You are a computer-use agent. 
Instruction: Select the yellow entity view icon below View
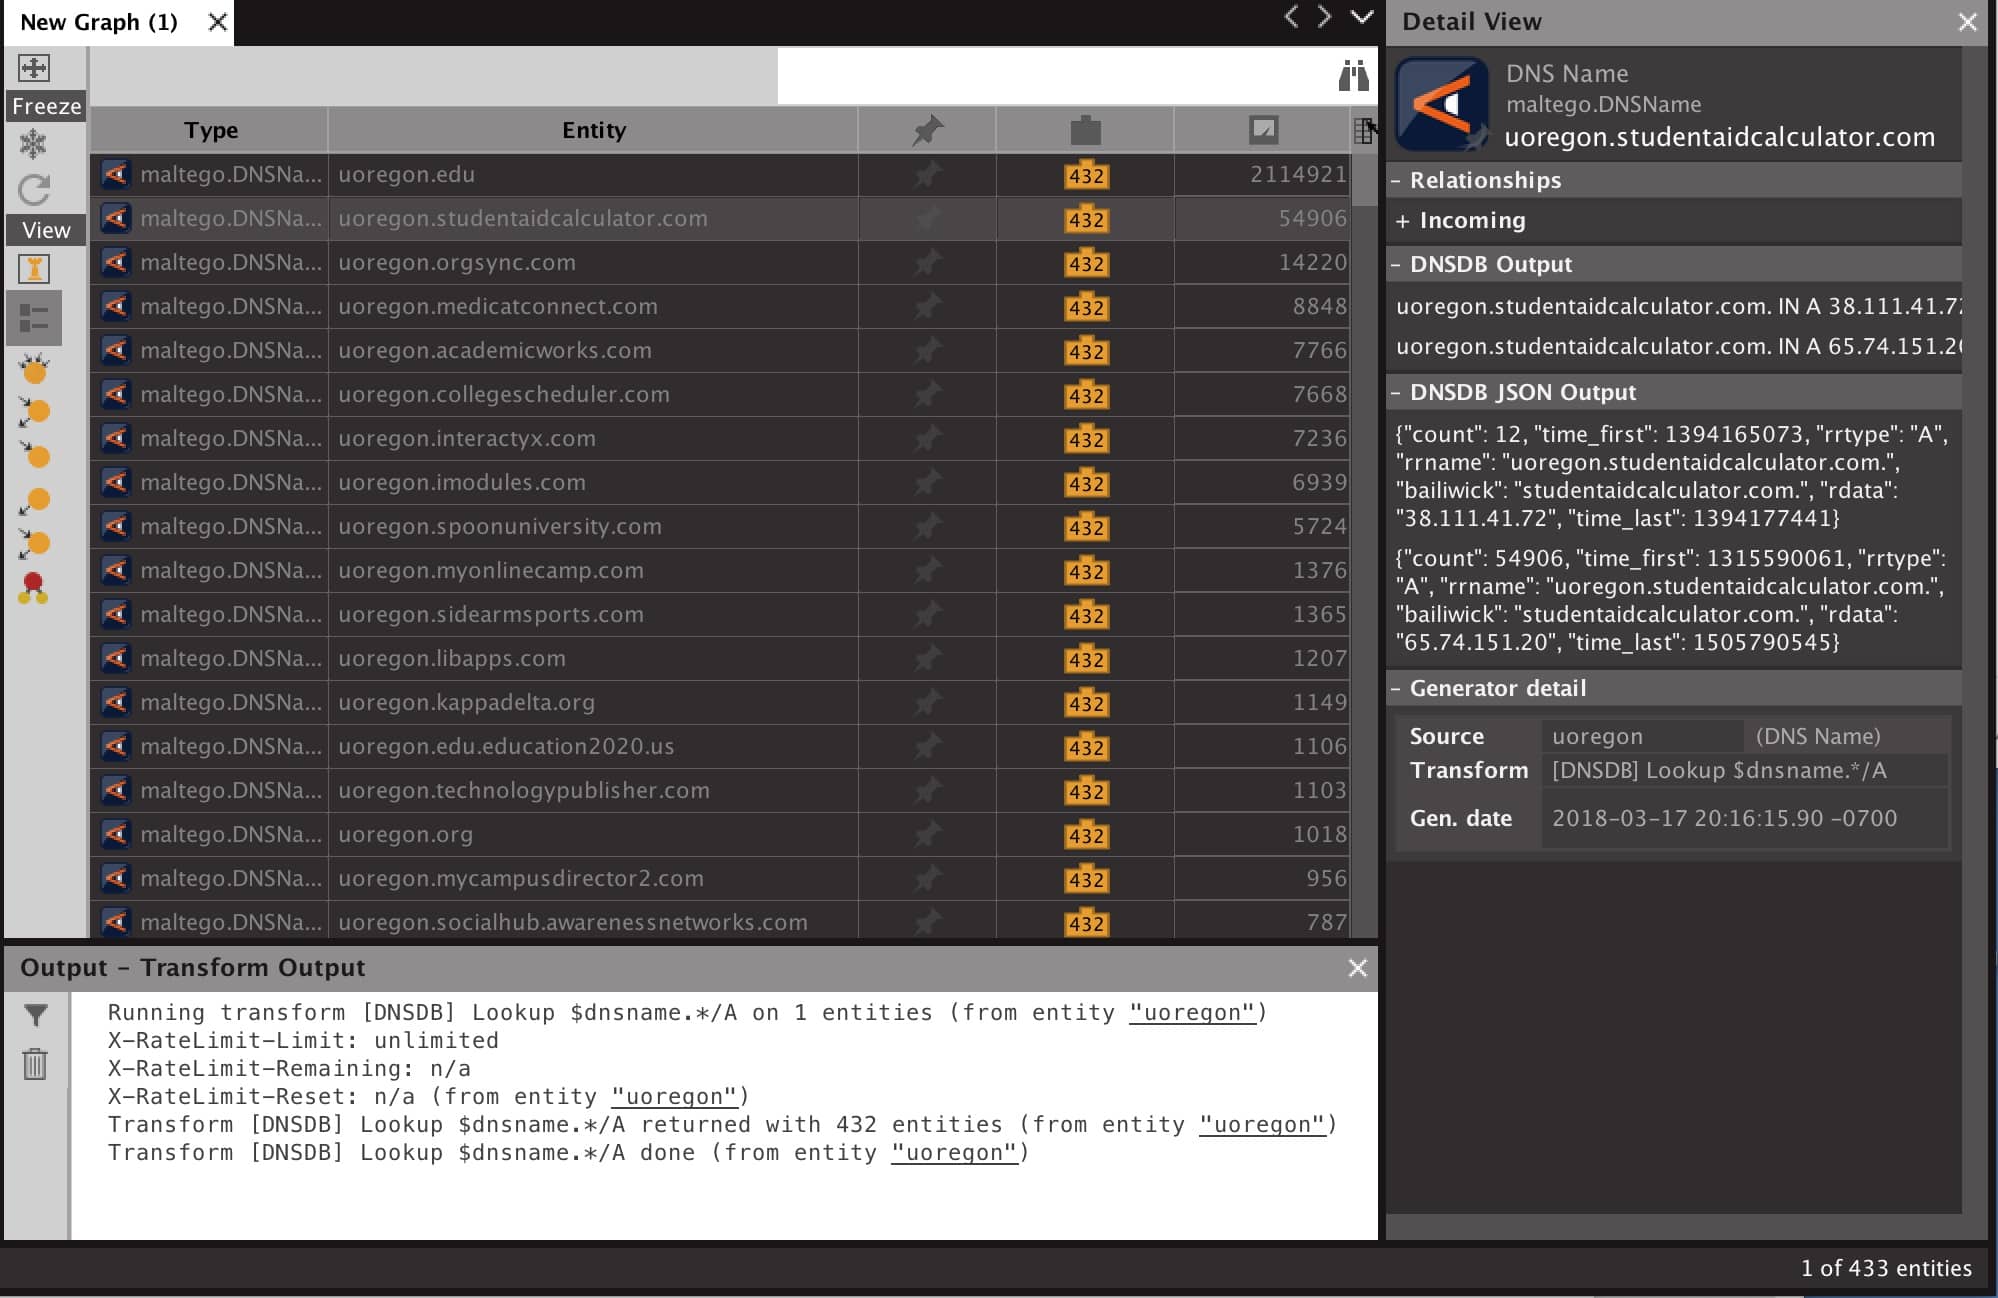point(34,269)
